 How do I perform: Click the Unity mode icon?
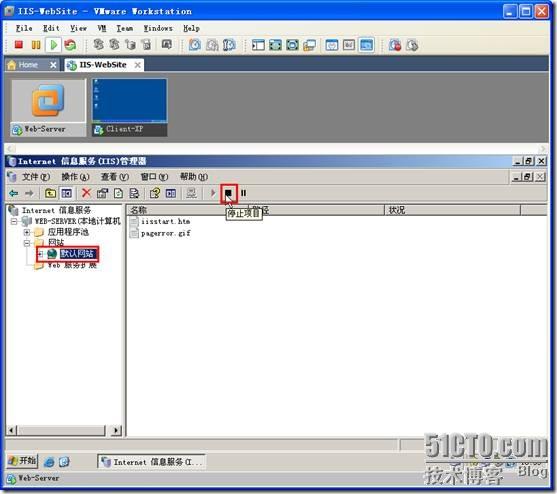tap(309, 45)
